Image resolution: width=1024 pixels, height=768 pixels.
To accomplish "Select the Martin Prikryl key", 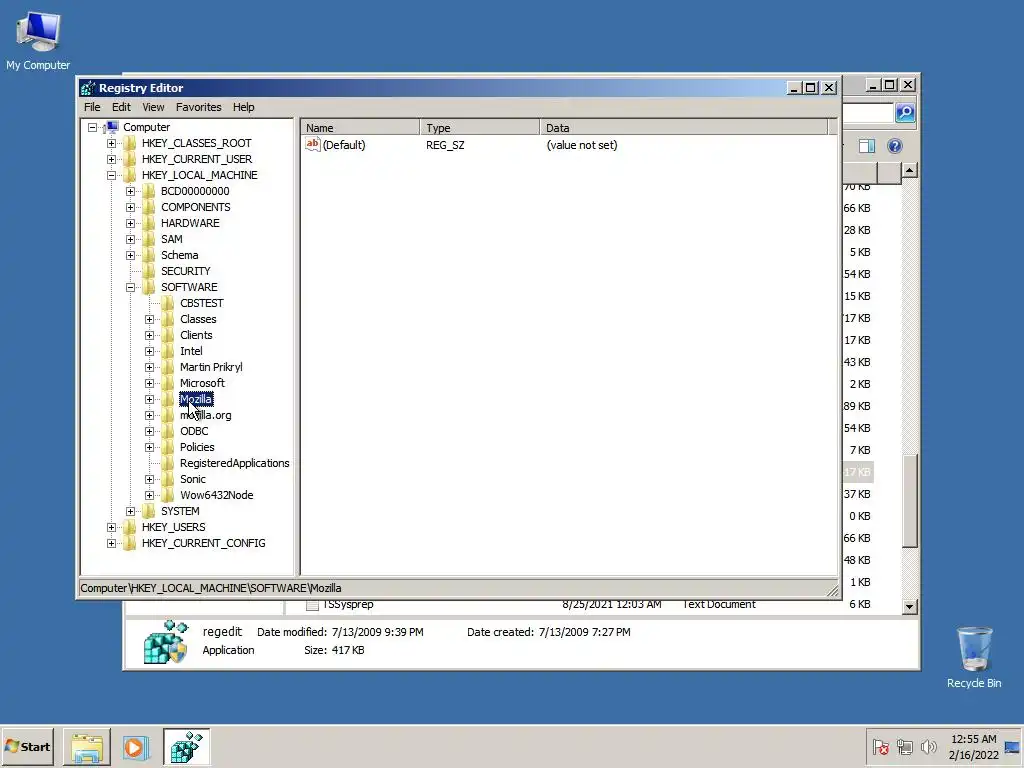I will point(211,367).
